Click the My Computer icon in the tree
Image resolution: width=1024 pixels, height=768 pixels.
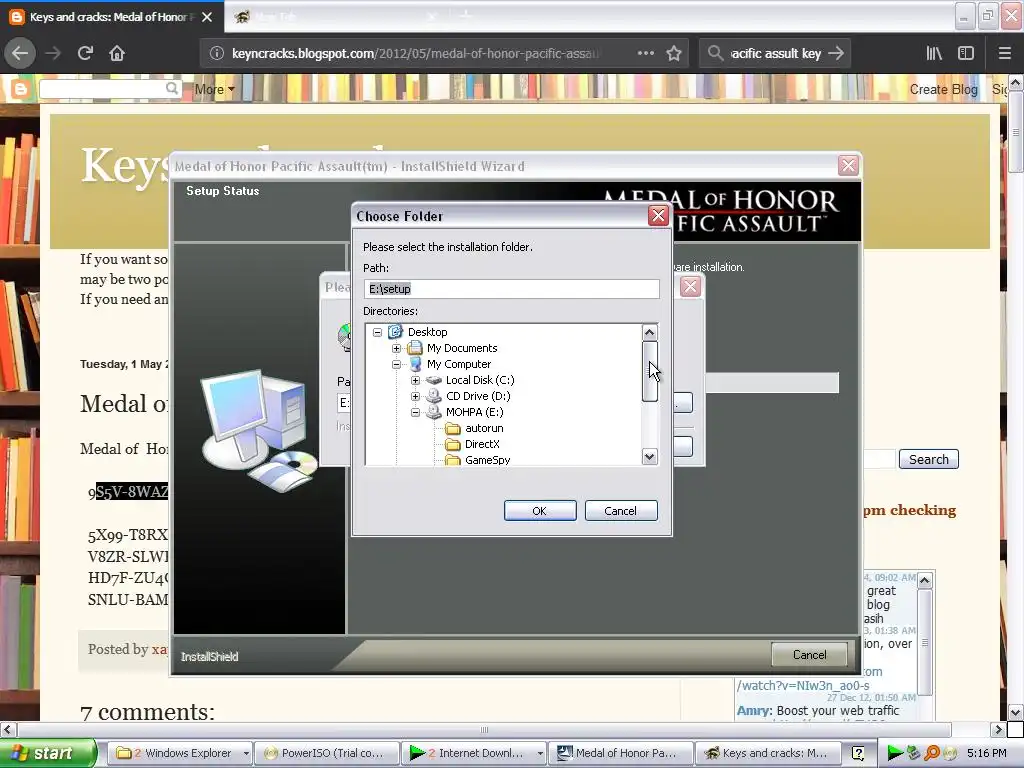(415, 364)
